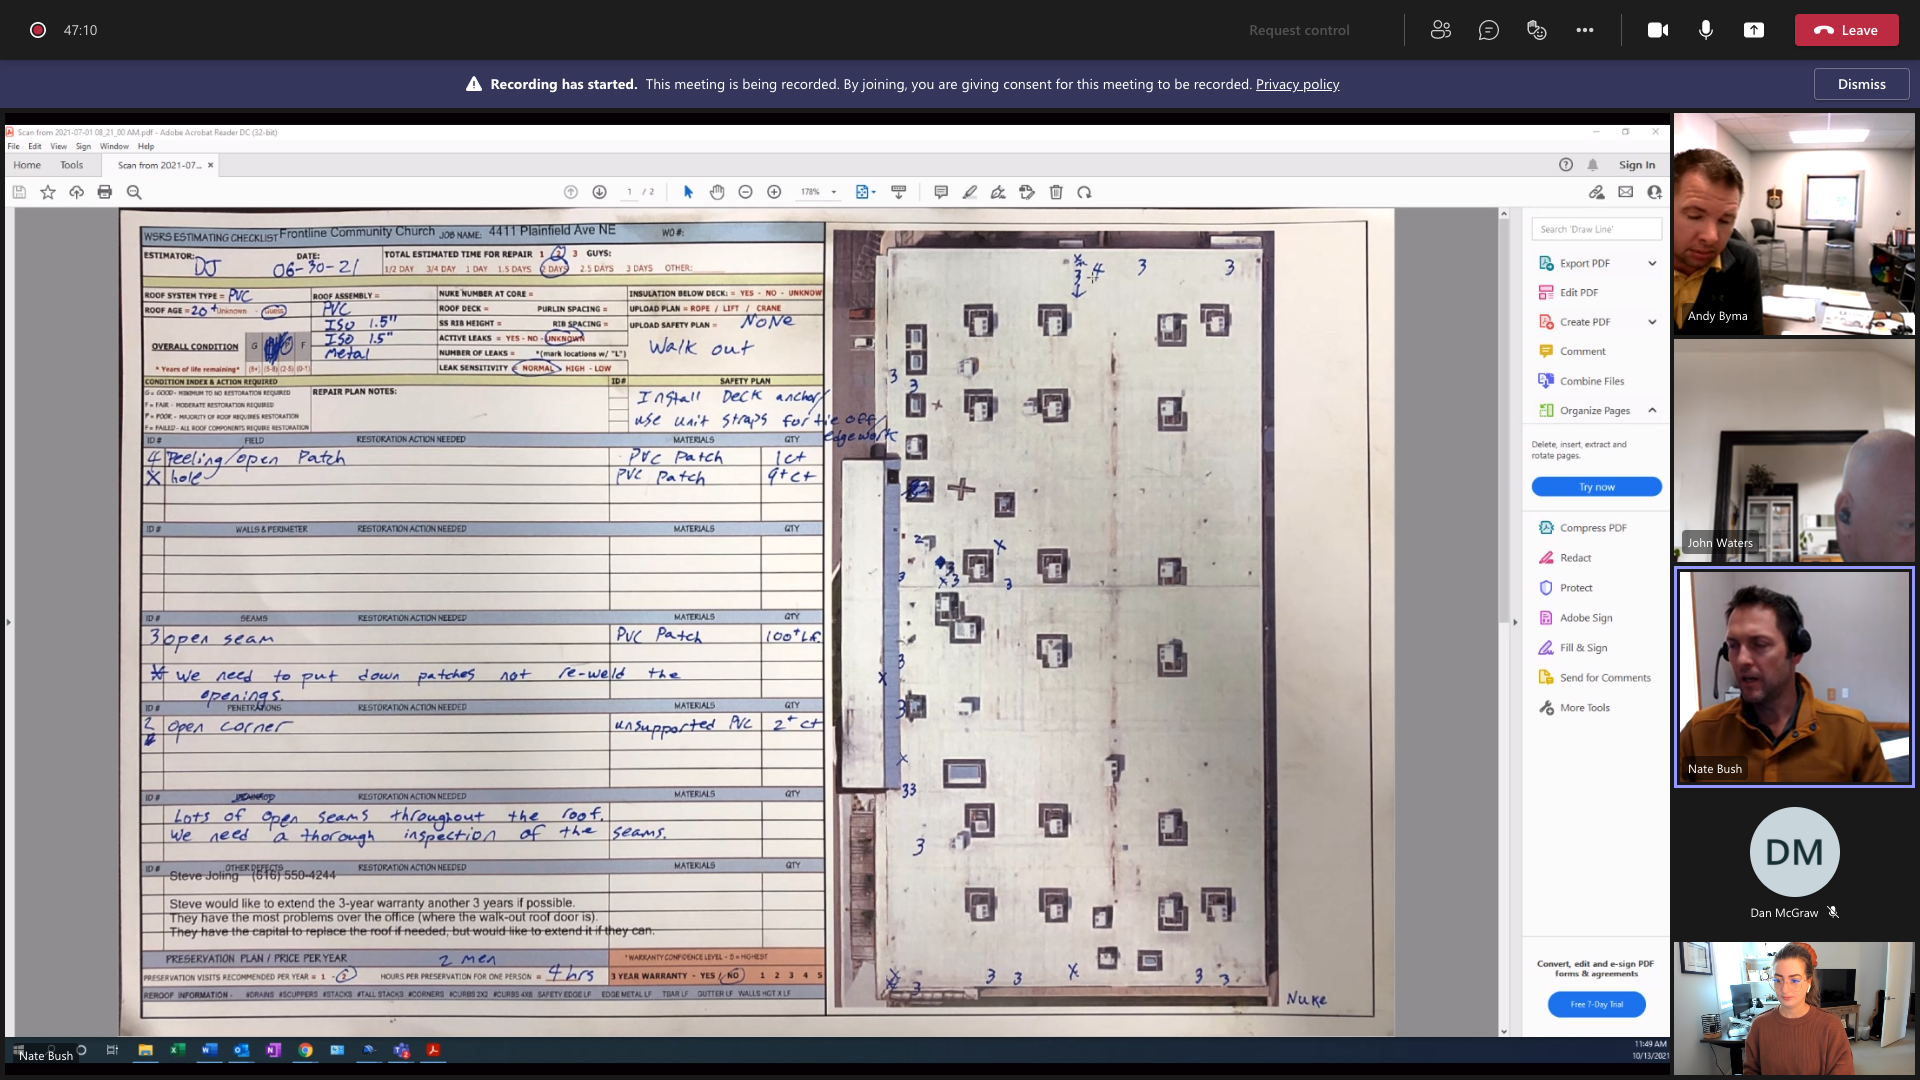Switch to the Tools tab
Screen dimensions: 1920x1080
71,165
